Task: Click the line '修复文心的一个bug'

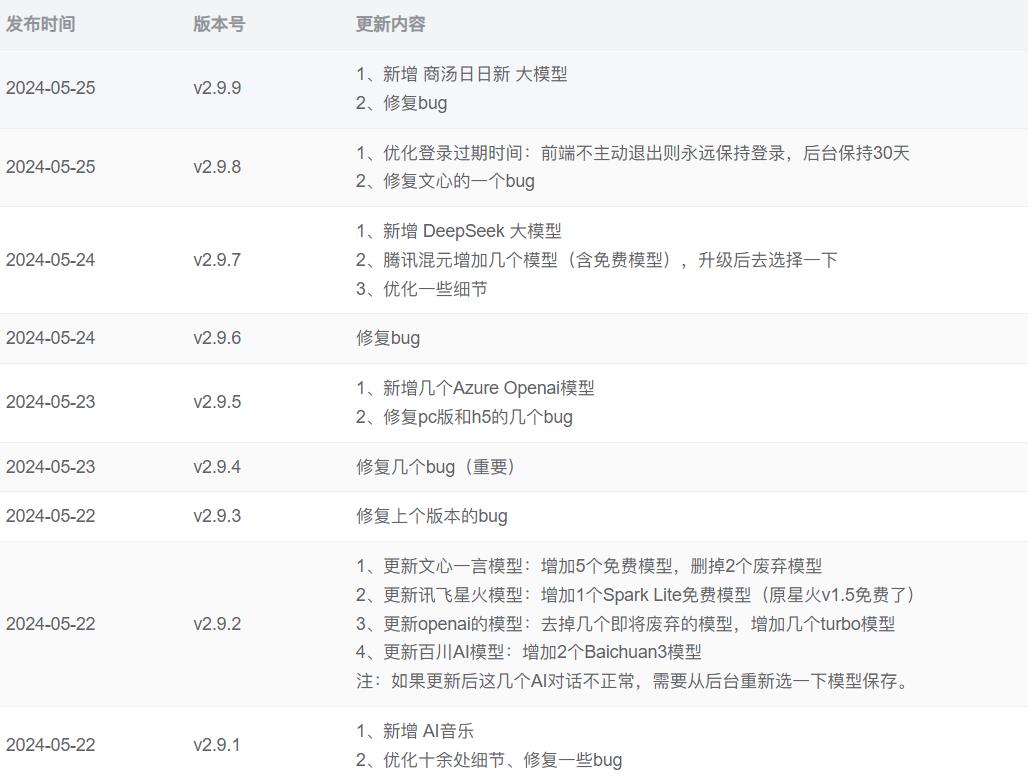Action: pos(445,181)
